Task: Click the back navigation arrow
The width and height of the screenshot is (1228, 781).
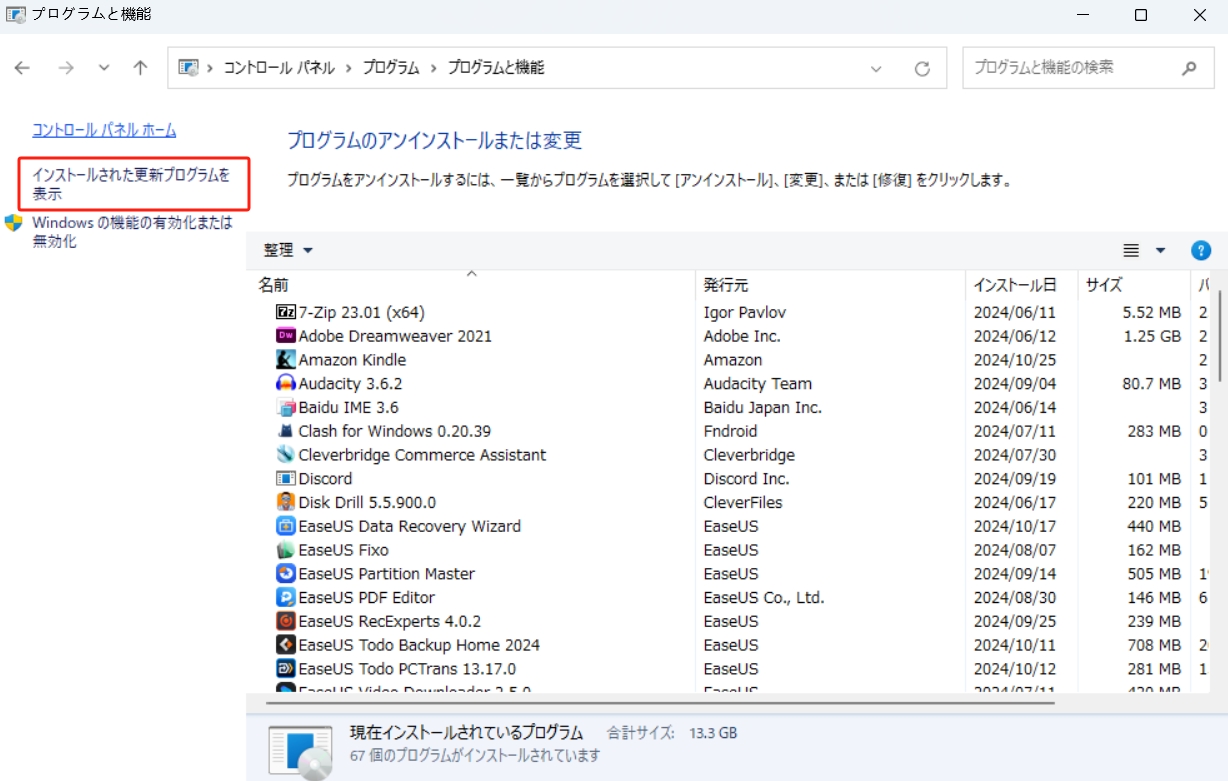Action: tap(22, 68)
